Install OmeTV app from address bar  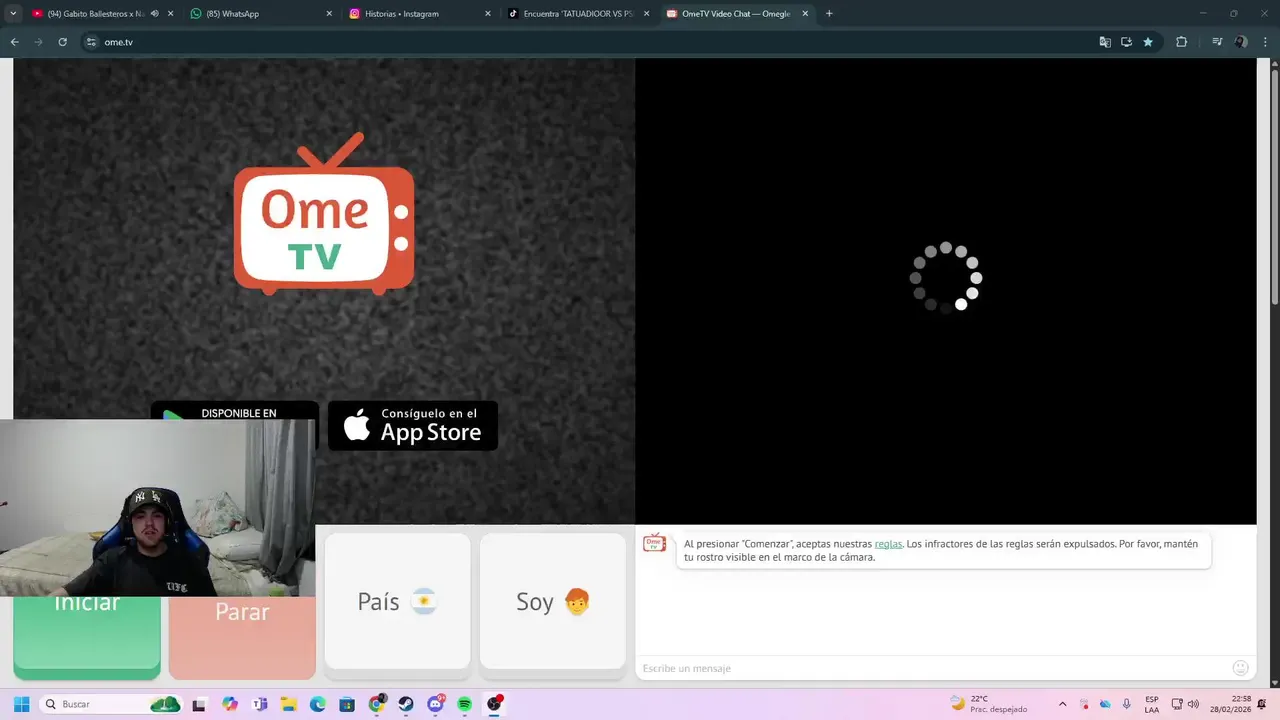click(1126, 42)
